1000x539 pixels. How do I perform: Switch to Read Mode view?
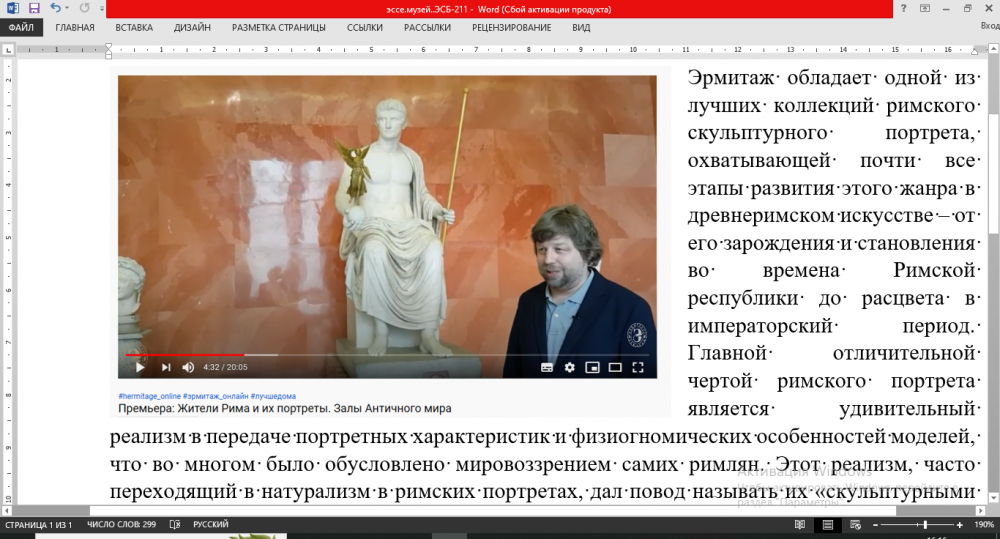point(800,524)
